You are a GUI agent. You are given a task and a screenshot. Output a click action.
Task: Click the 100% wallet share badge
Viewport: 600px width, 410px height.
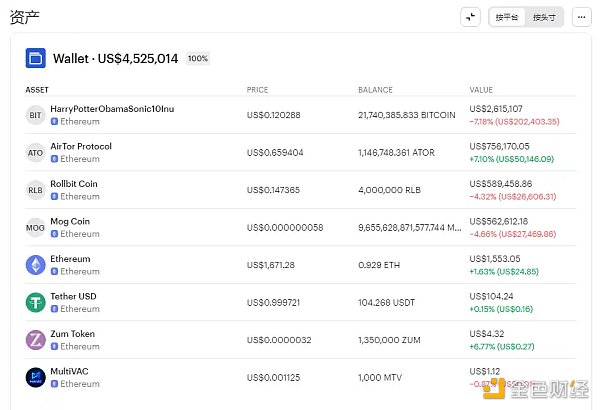pos(198,59)
